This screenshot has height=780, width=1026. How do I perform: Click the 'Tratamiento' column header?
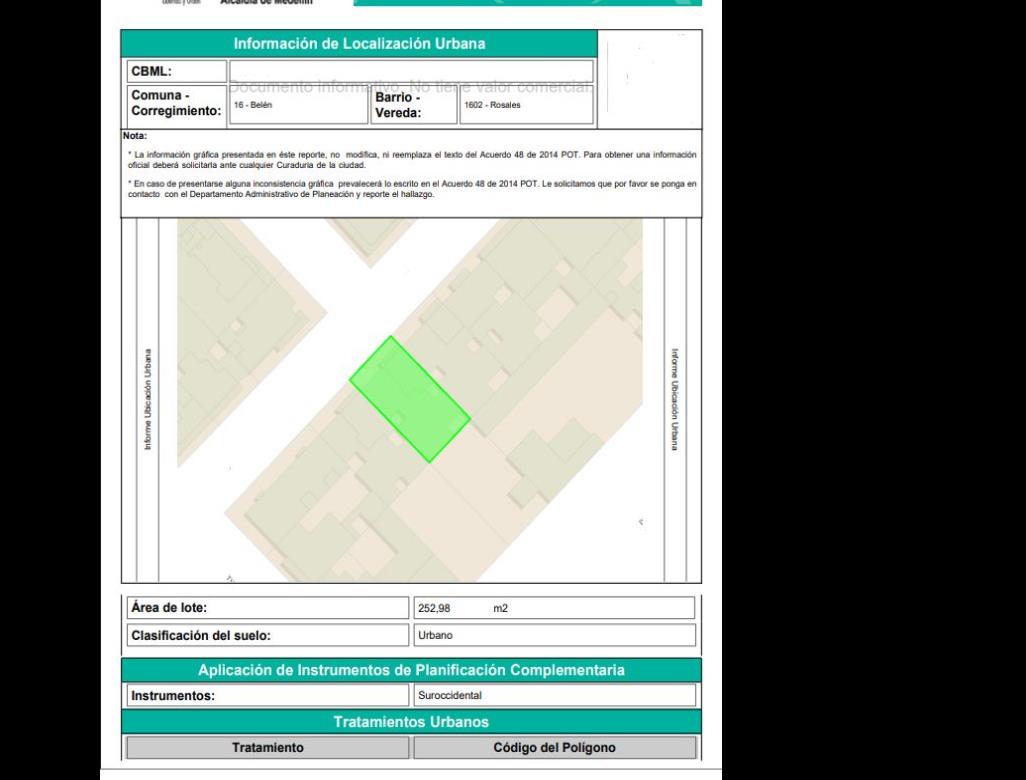tap(268, 747)
